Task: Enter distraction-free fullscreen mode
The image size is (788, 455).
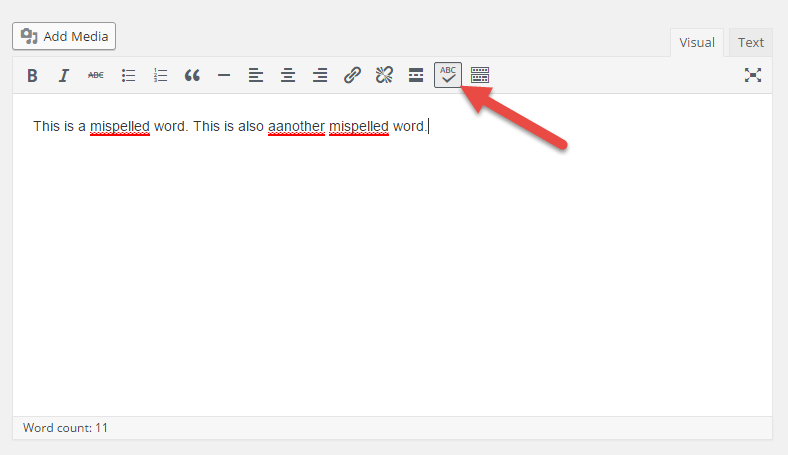Action: (x=753, y=75)
